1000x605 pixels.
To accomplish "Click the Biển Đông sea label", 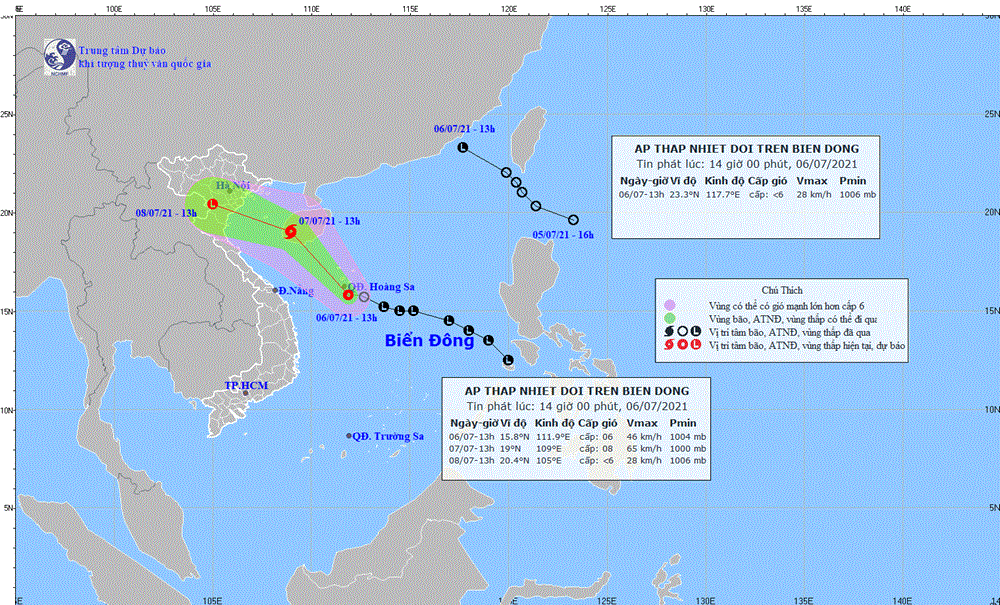I will [430, 341].
